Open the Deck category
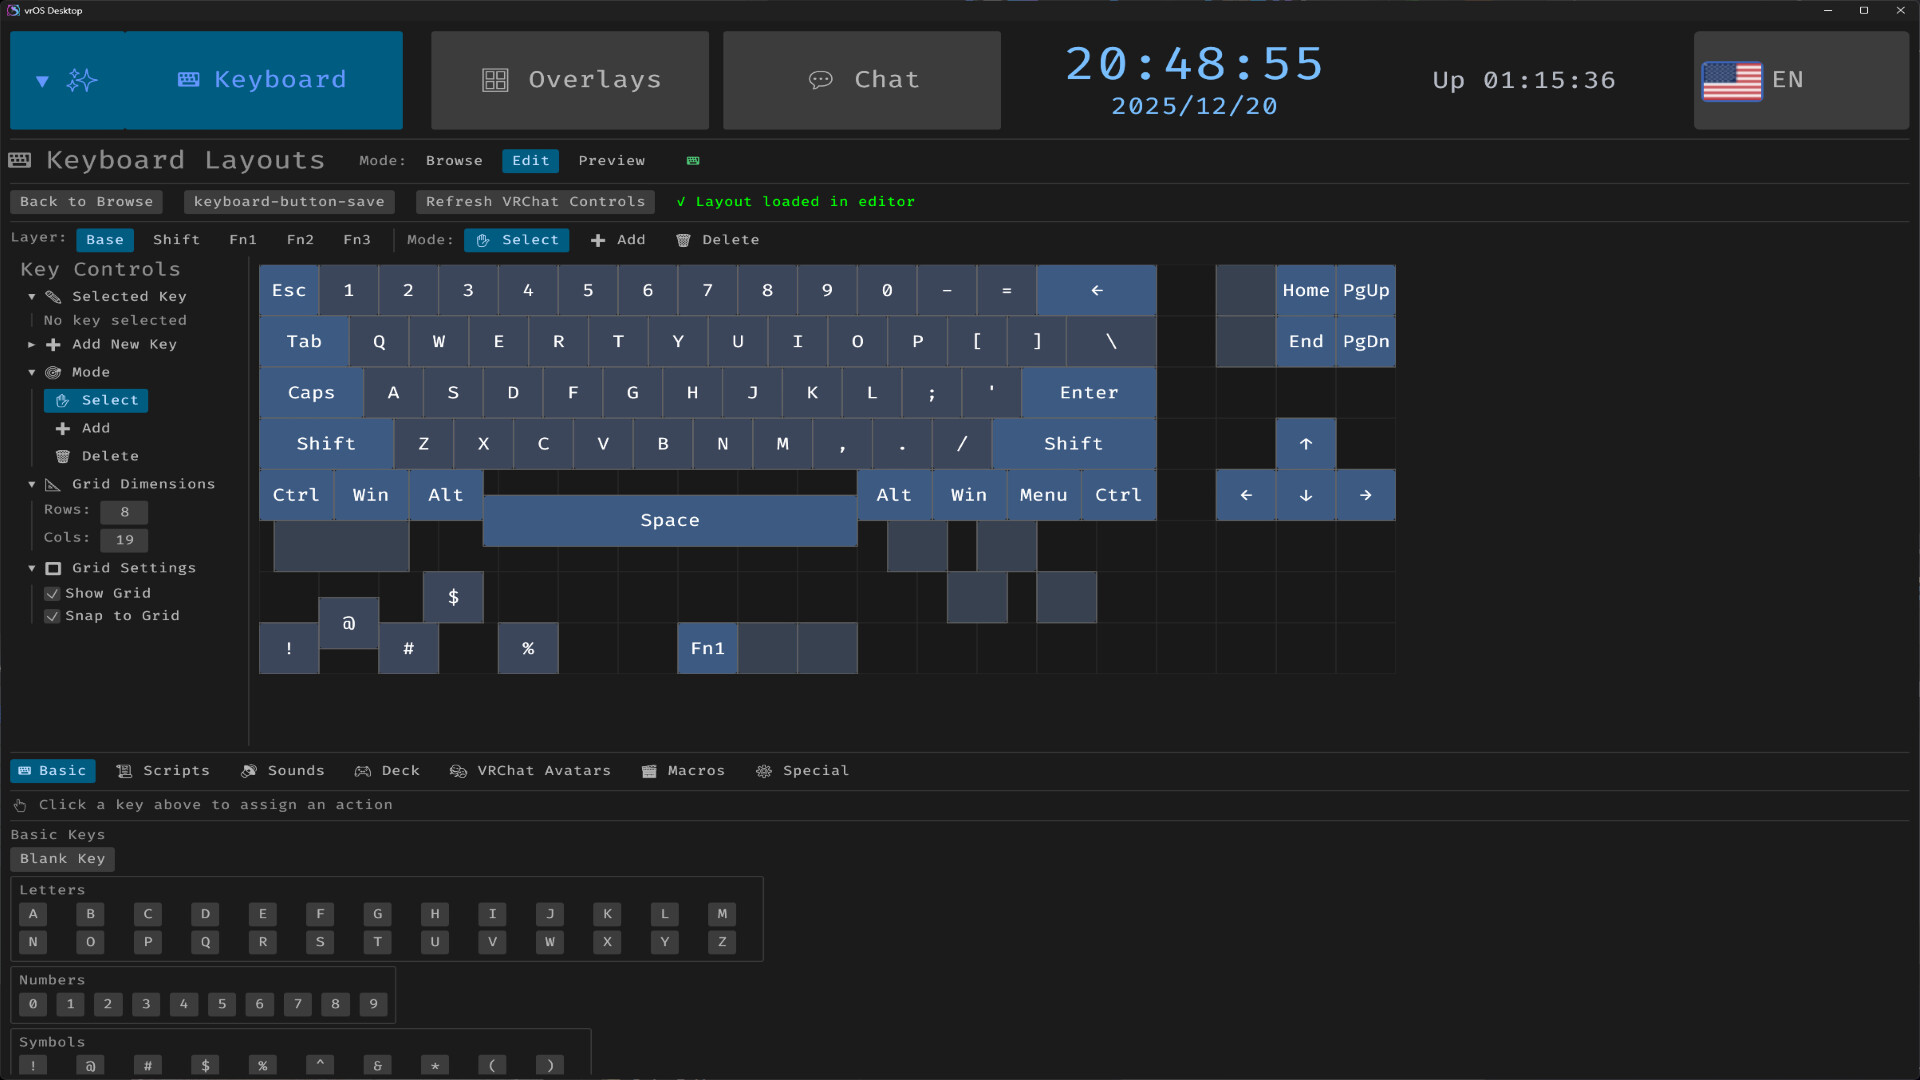 click(388, 771)
